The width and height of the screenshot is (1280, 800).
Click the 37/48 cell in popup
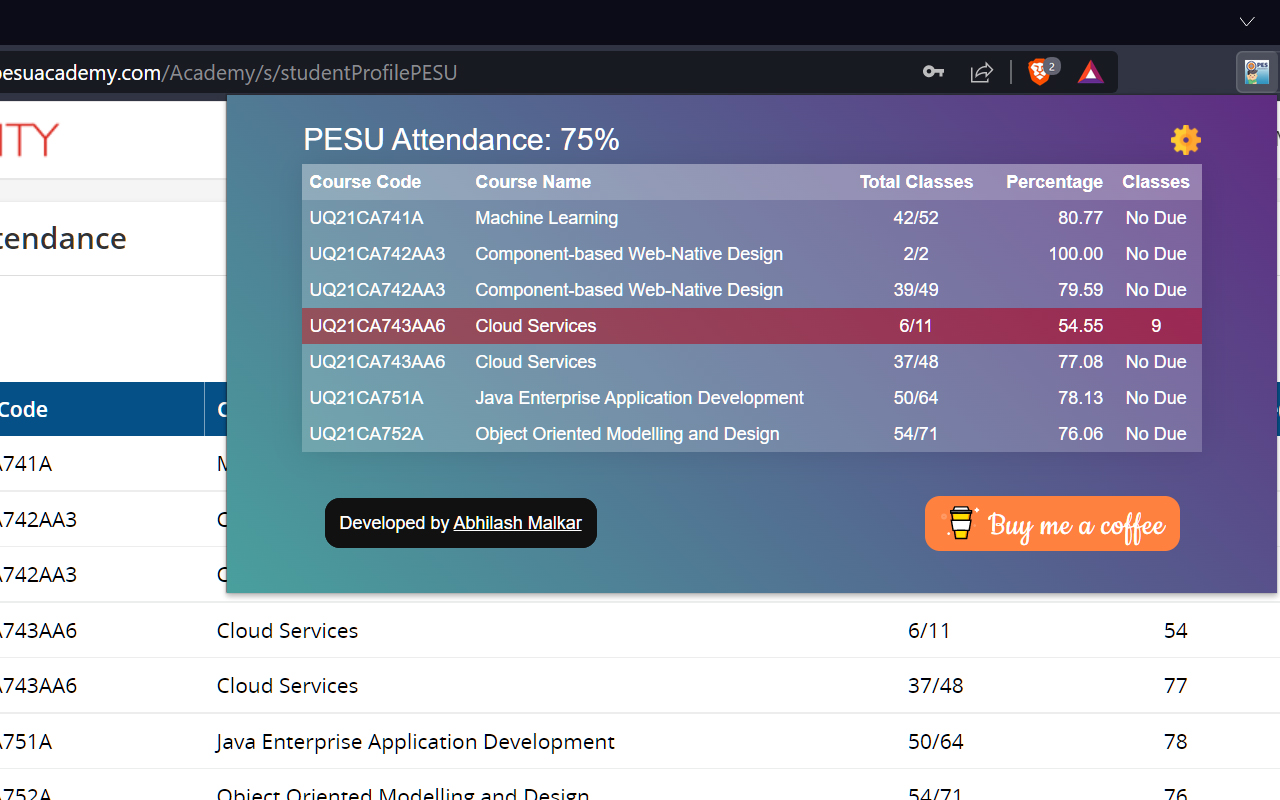point(916,362)
